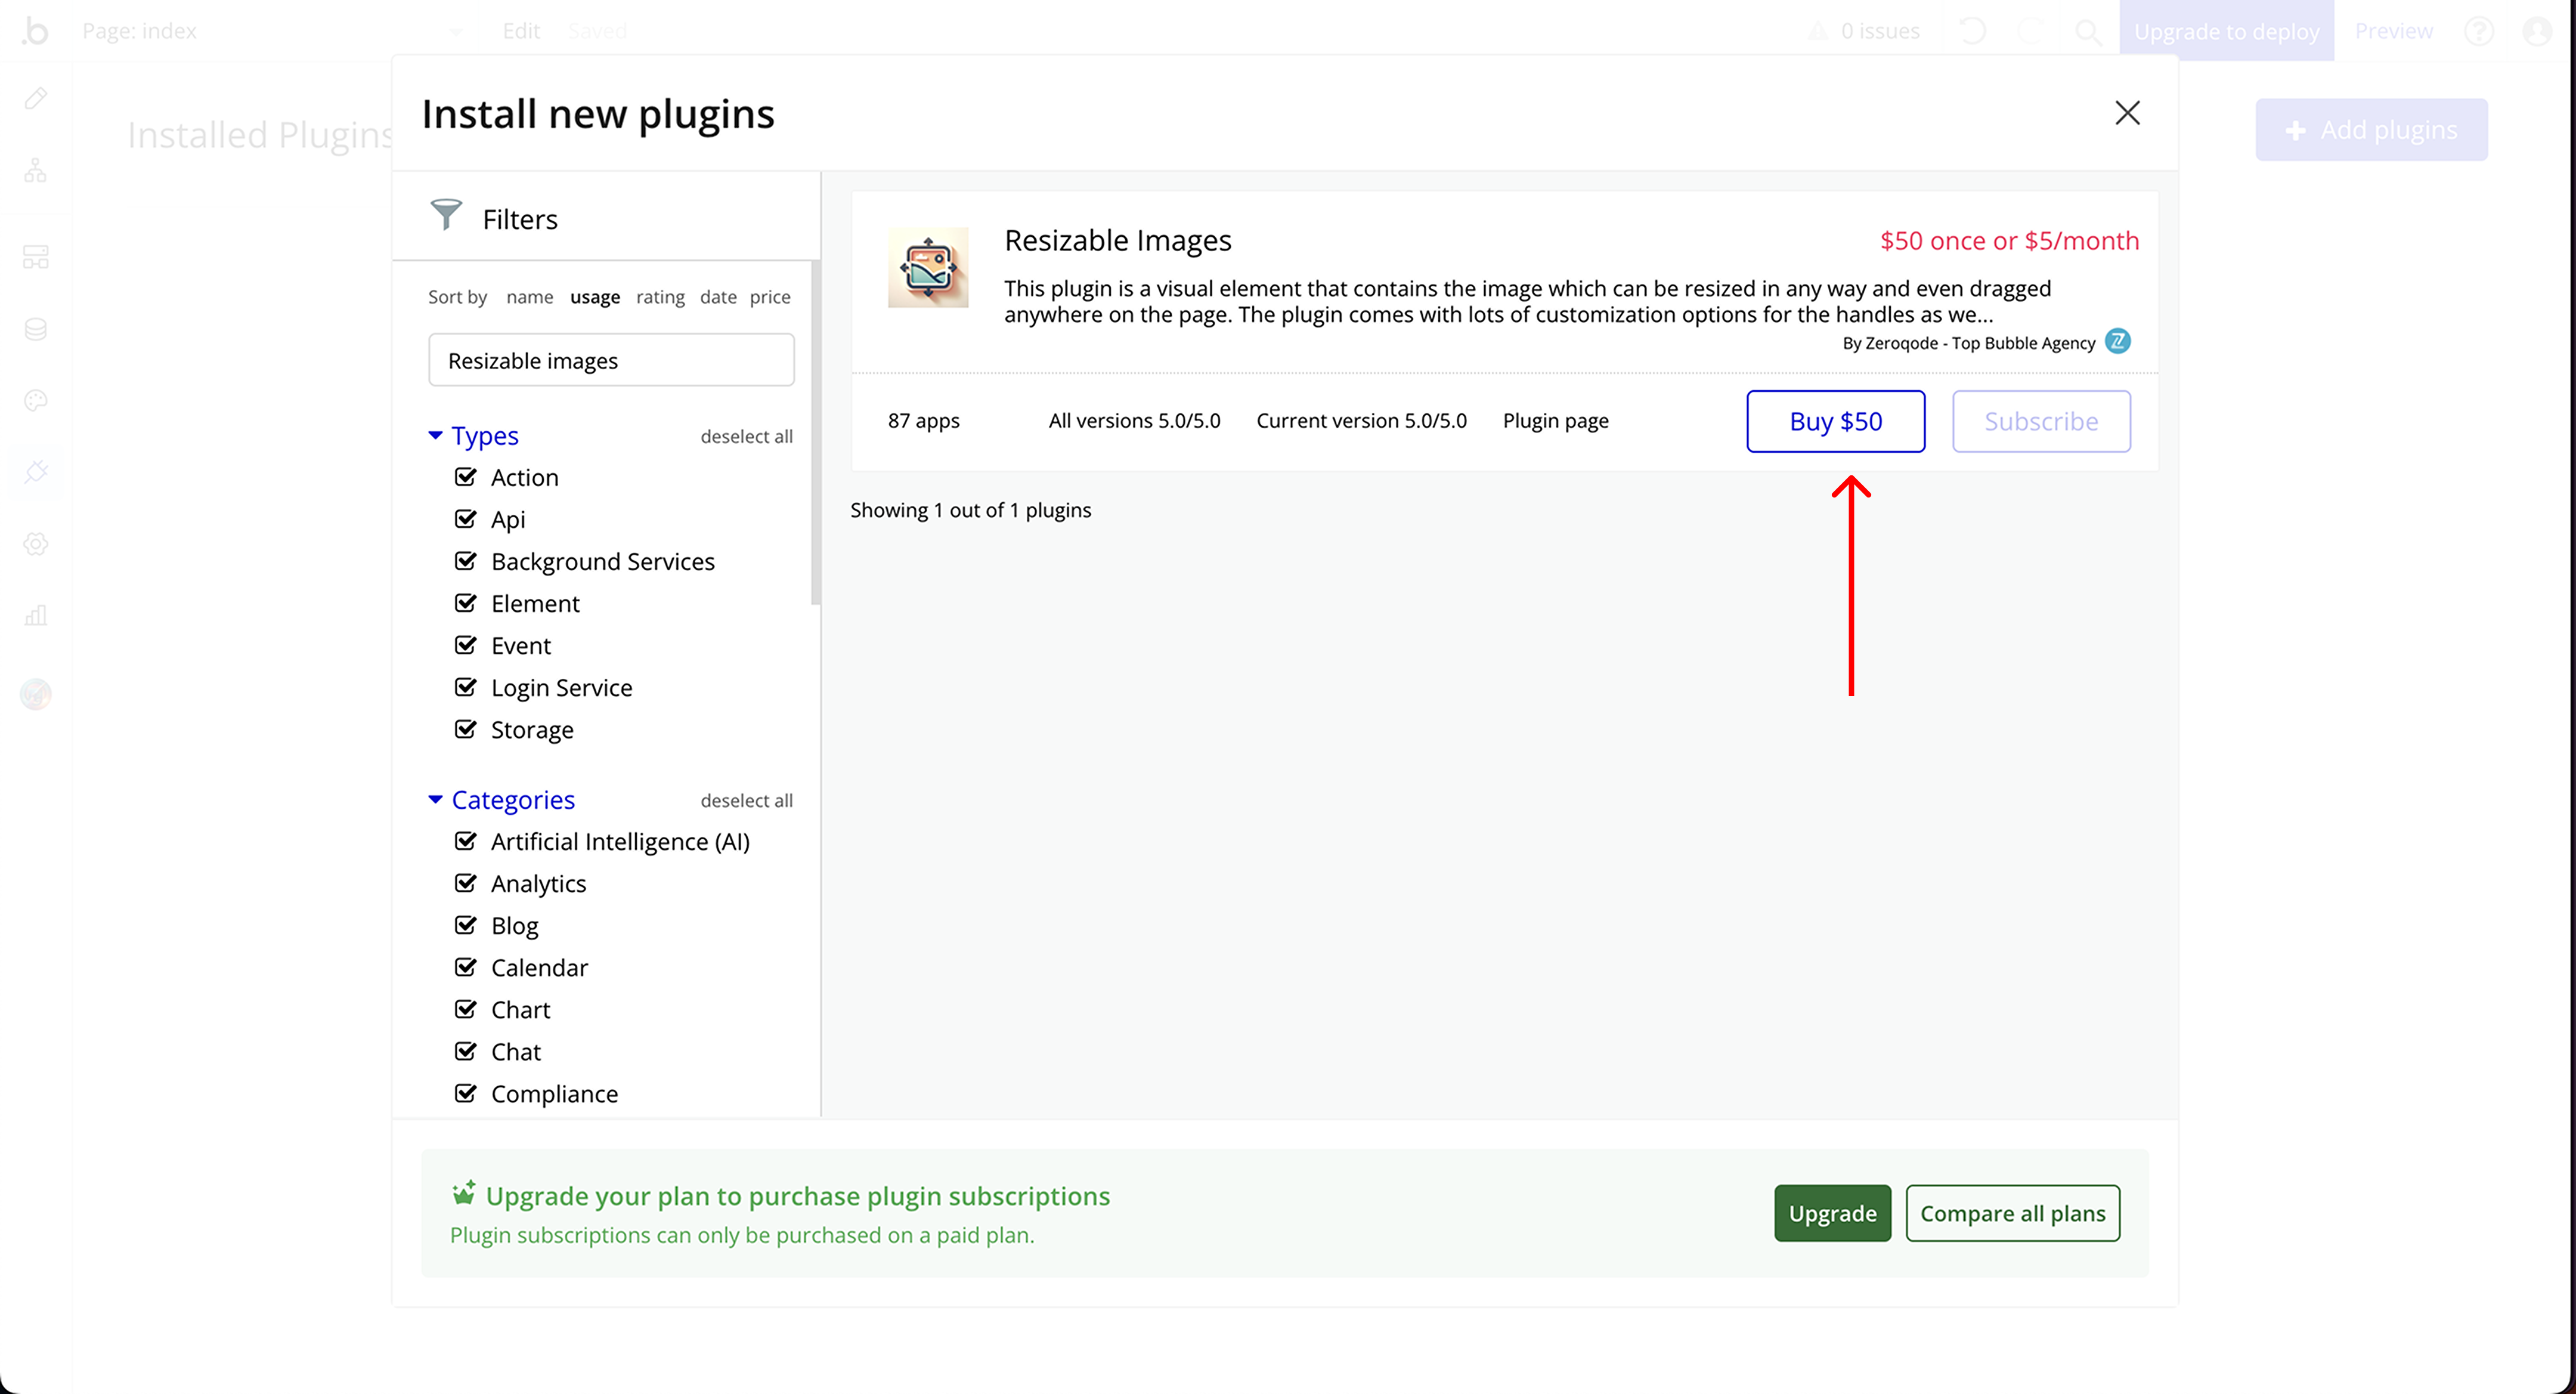Collapse the Types filter section
2576x1394 pixels.
[x=436, y=435]
